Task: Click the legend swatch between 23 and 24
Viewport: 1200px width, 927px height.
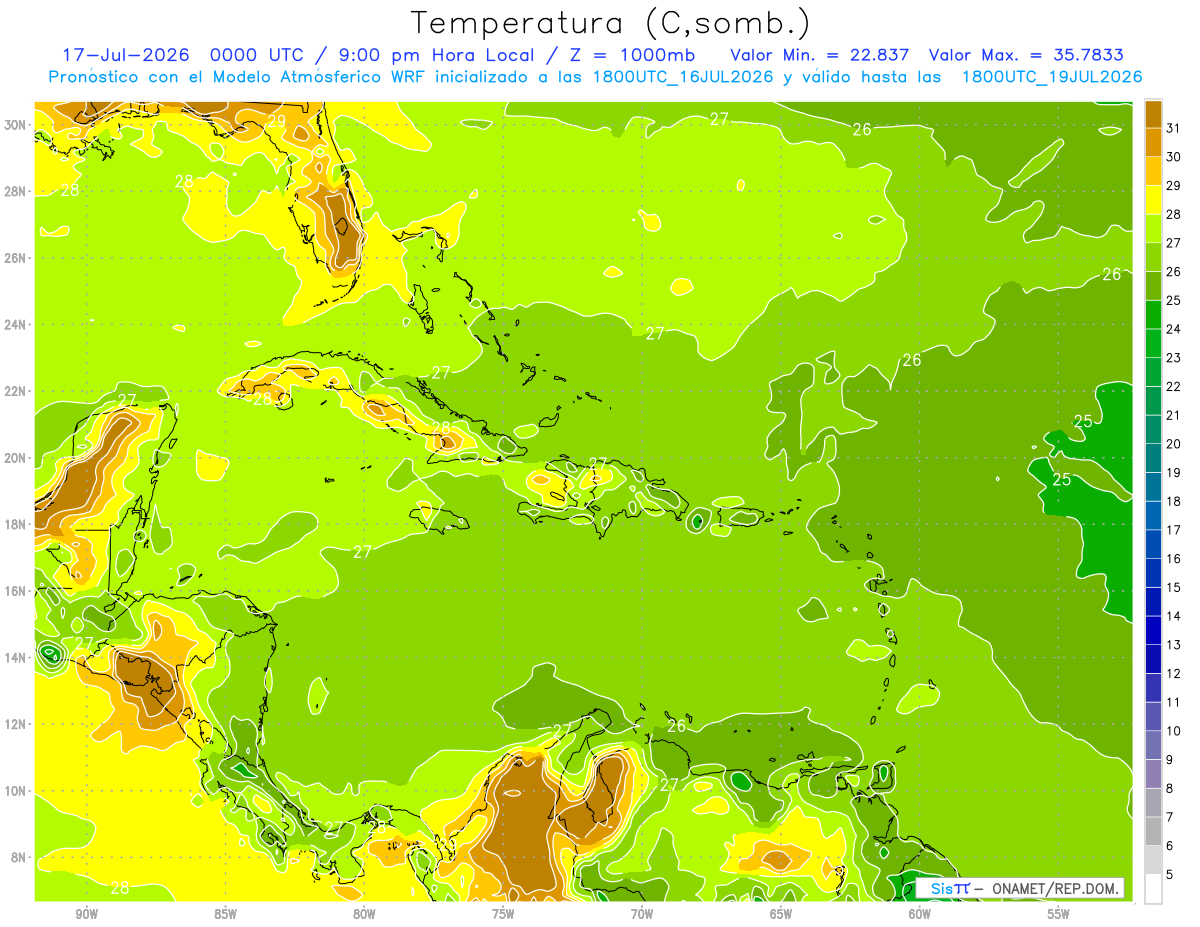Action: click(x=1153, y=343)
